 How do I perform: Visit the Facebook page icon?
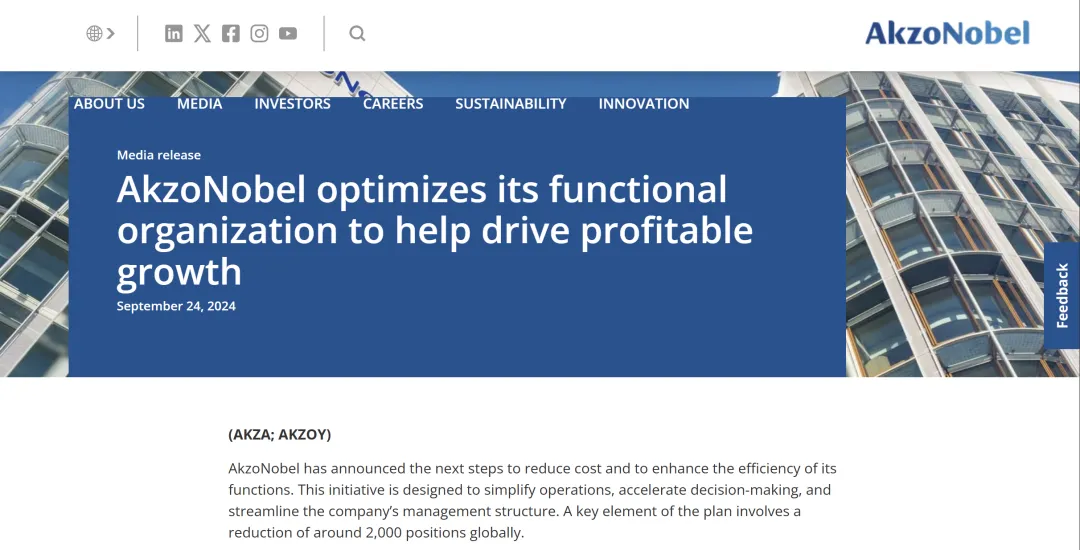pyautogui.click(x=231, y=33)
